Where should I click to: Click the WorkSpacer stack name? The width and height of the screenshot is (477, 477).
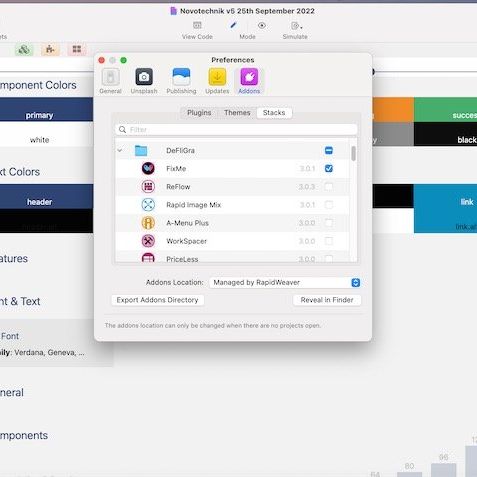click(186, 241)
